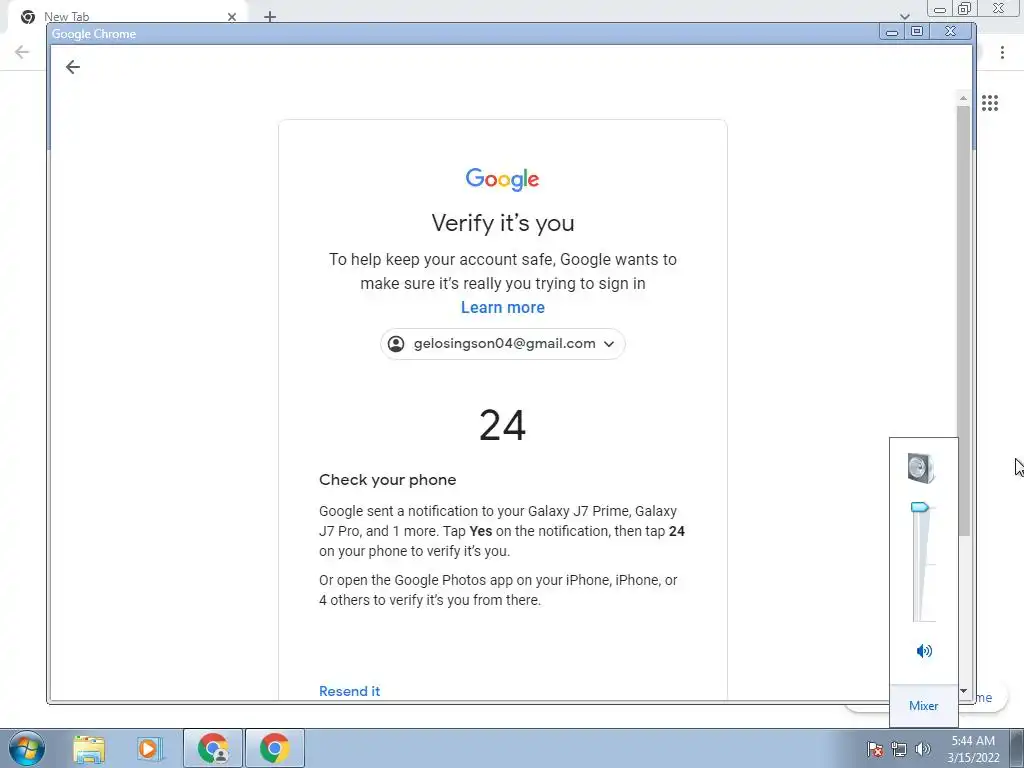Switch to the second Chrome taskbar icon

pyautogui.click(x=275, y=748)
